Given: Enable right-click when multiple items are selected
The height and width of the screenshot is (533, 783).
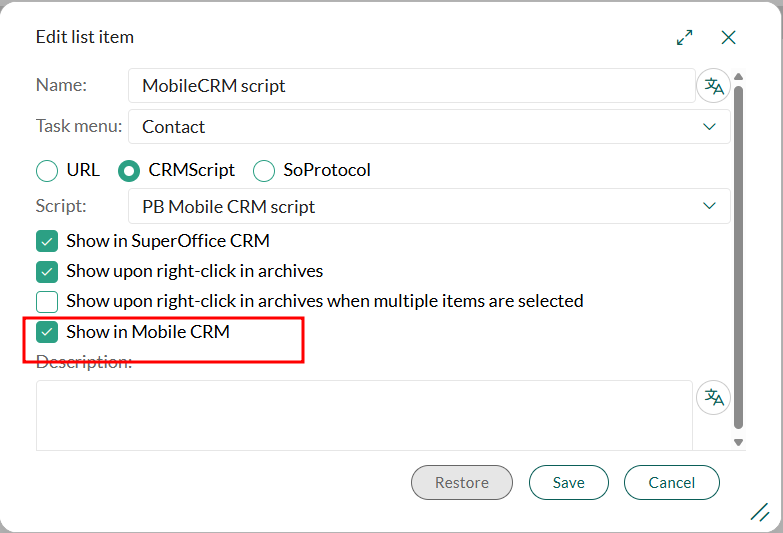Looking at the screenshot, I should click(47, 301).
